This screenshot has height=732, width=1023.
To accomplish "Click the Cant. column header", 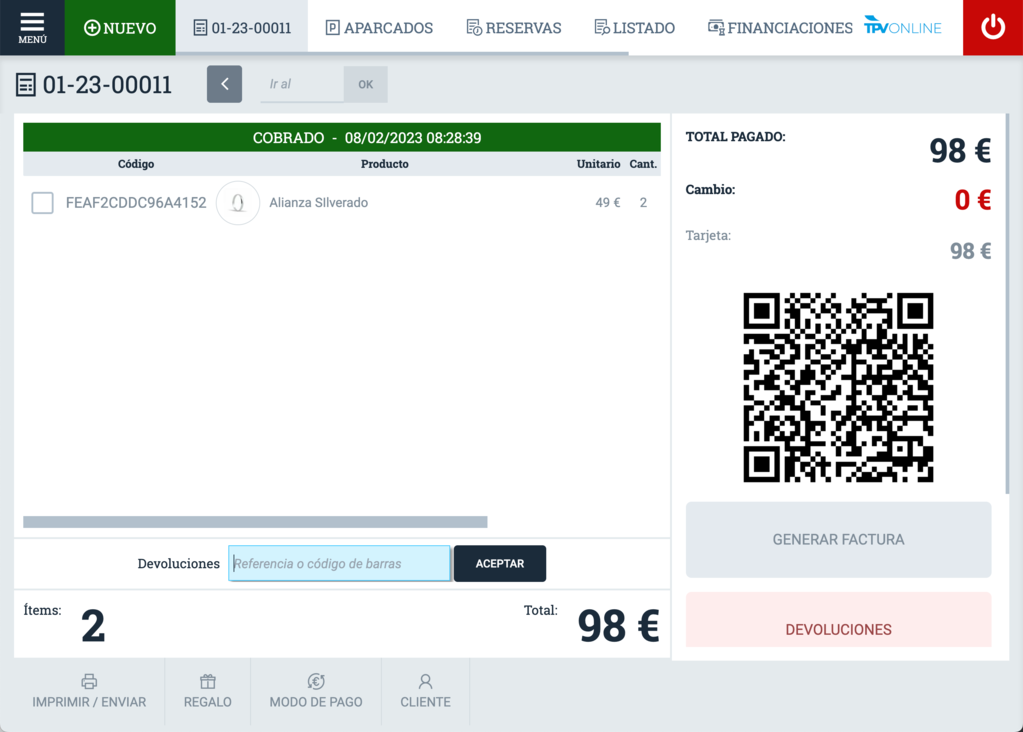I will [x=643, y=164].
